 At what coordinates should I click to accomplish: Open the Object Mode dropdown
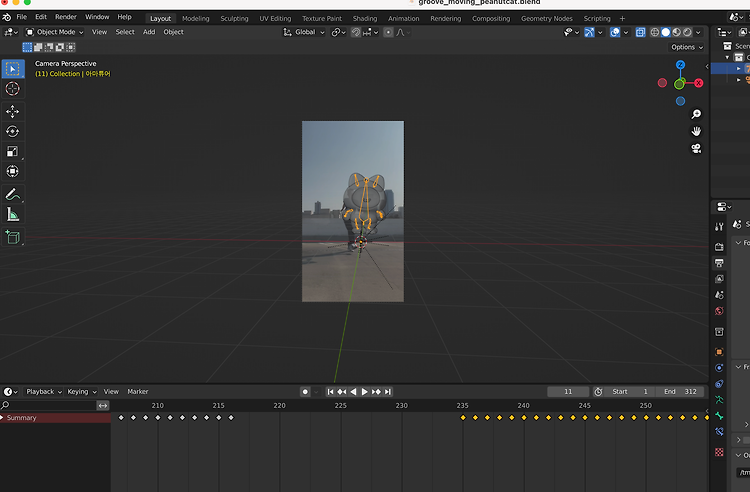56,32
